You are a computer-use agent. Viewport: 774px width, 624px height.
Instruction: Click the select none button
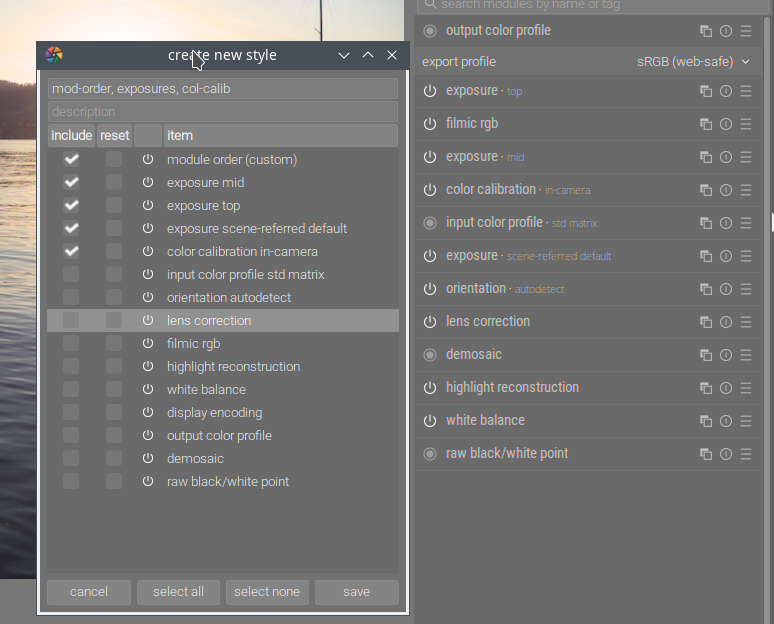[x=267, y=592]
